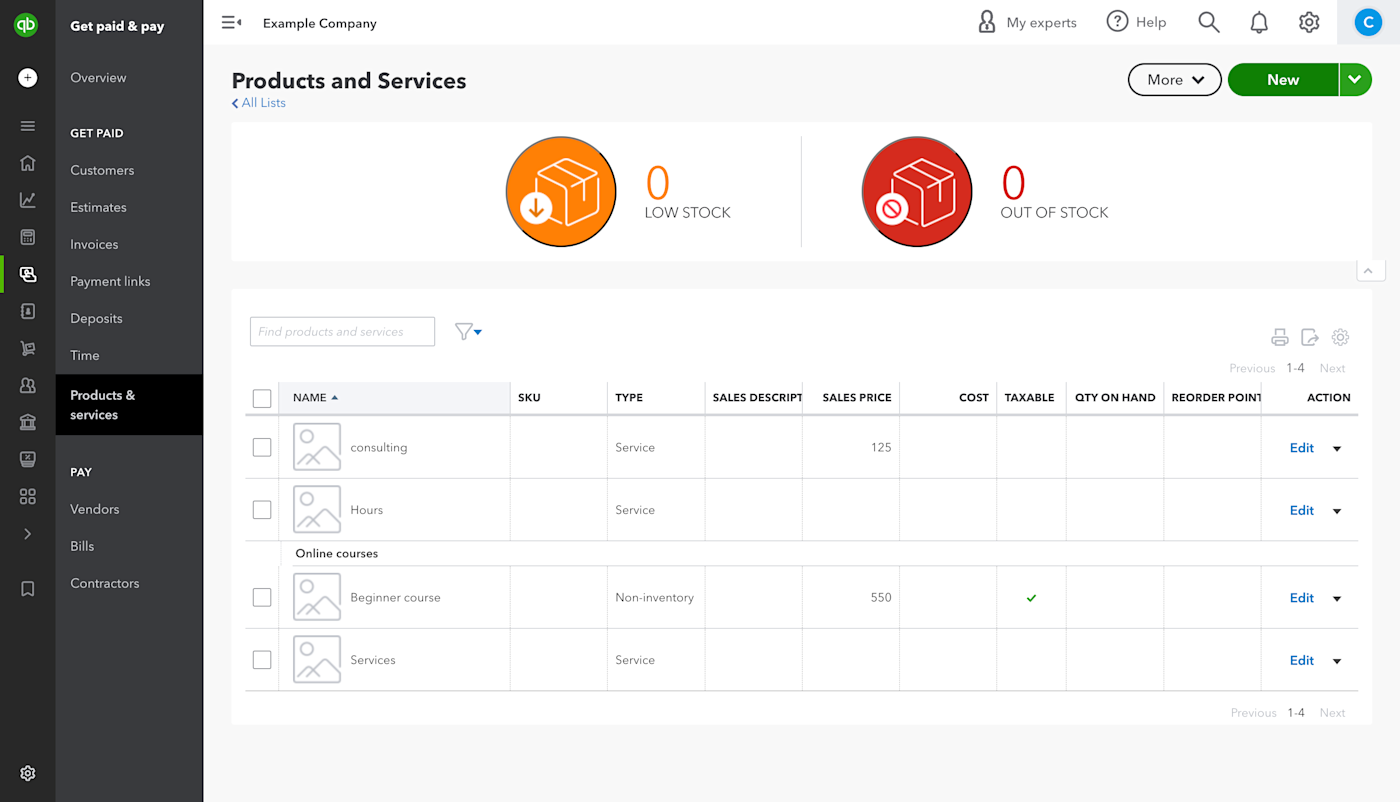1400x802 pixels.
Task: Check the Services row checkbox
Action: coord(262,660)
